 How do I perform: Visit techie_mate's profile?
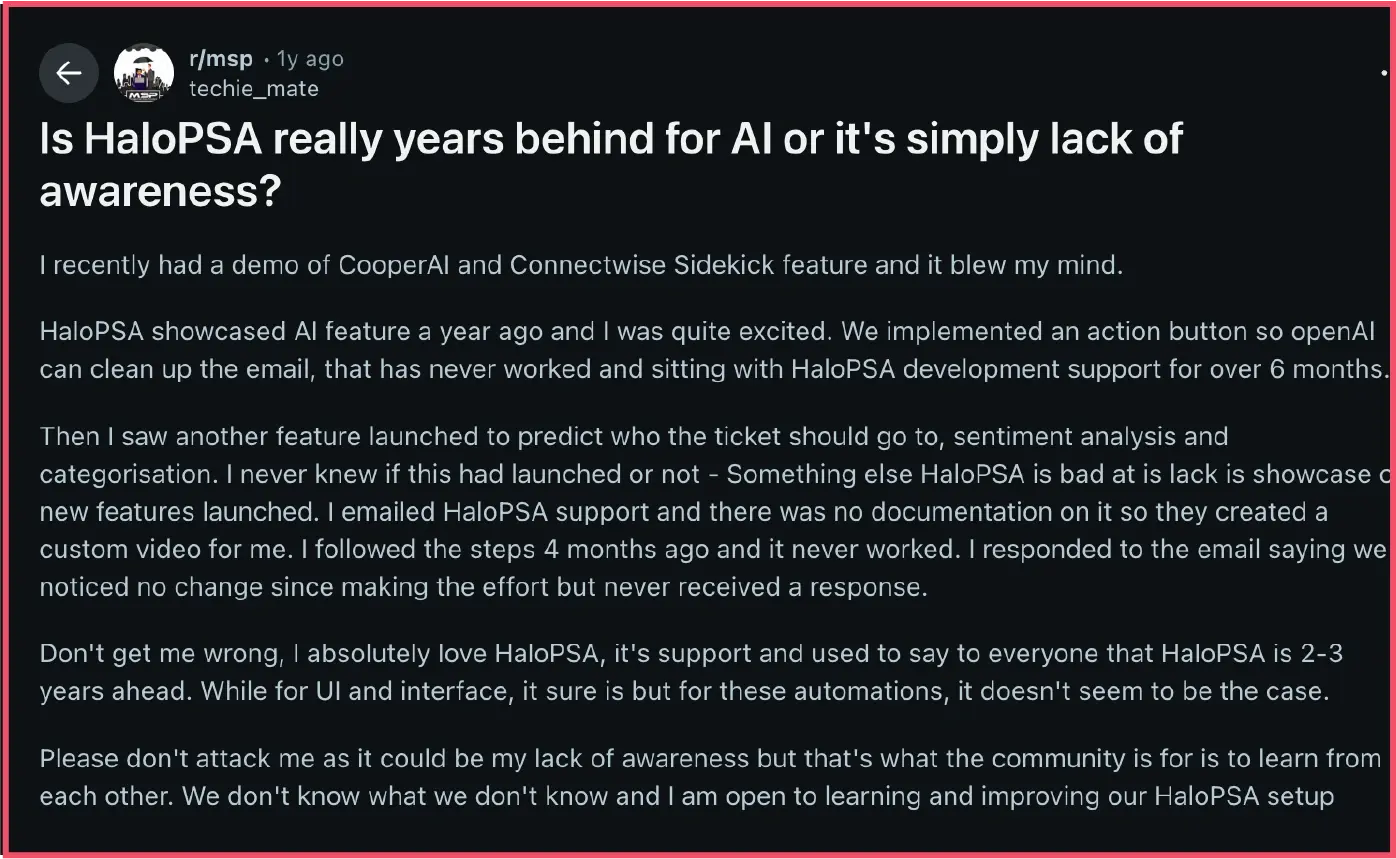(254, 88)
